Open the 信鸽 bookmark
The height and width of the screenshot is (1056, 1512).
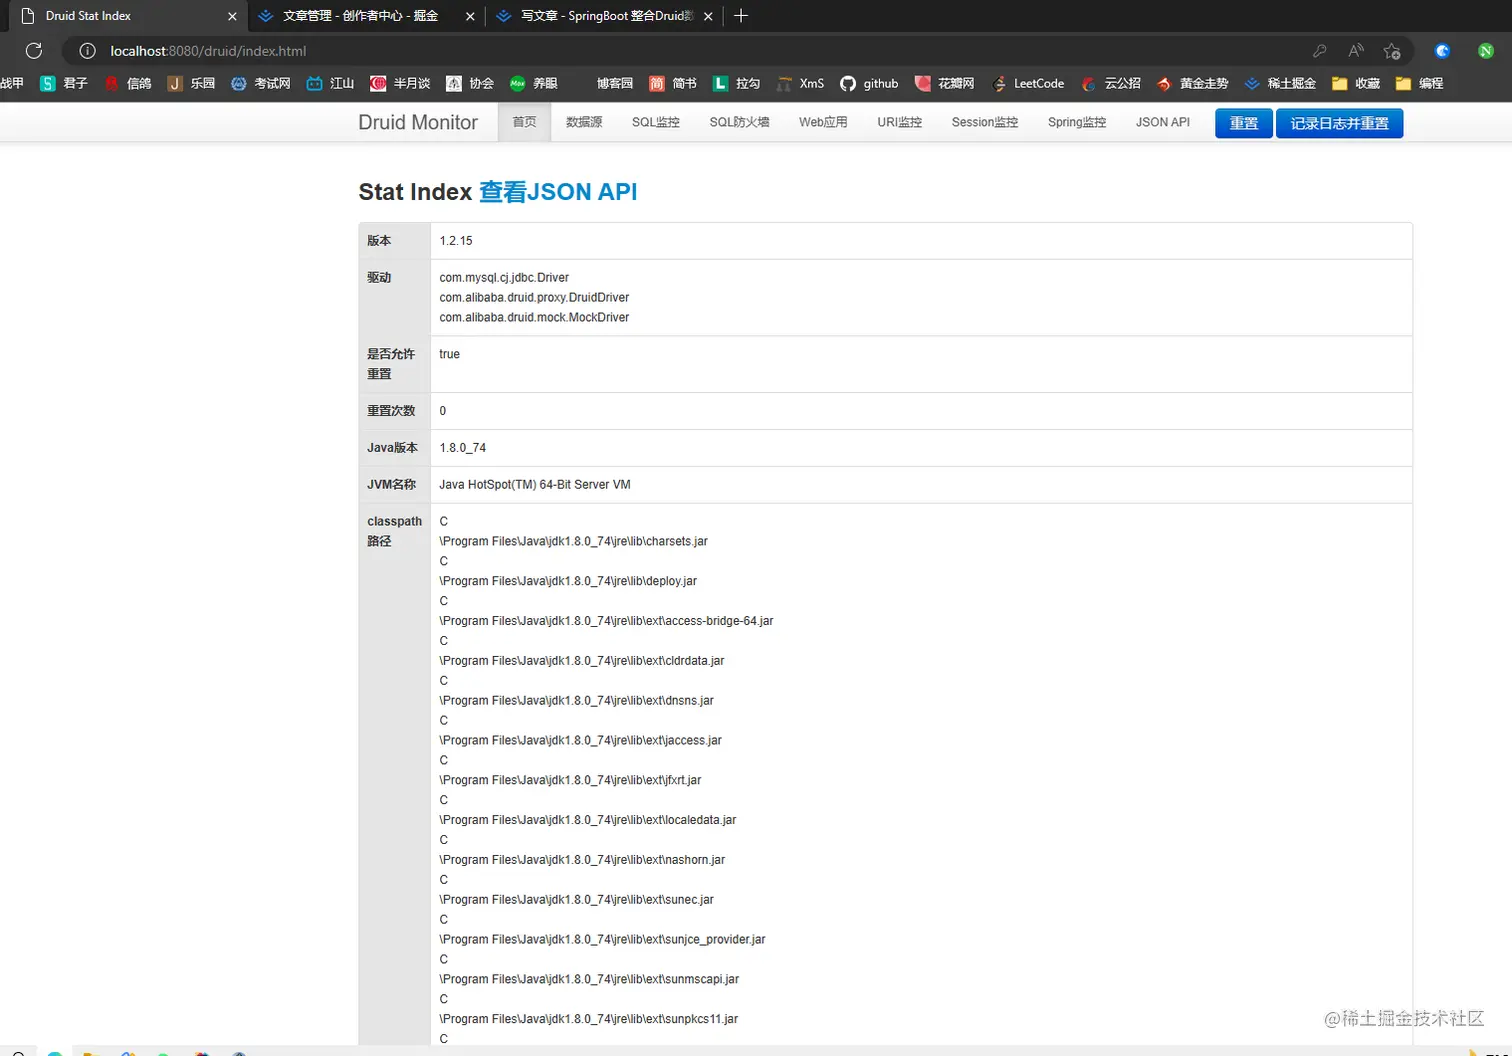(x=128, y=84)
